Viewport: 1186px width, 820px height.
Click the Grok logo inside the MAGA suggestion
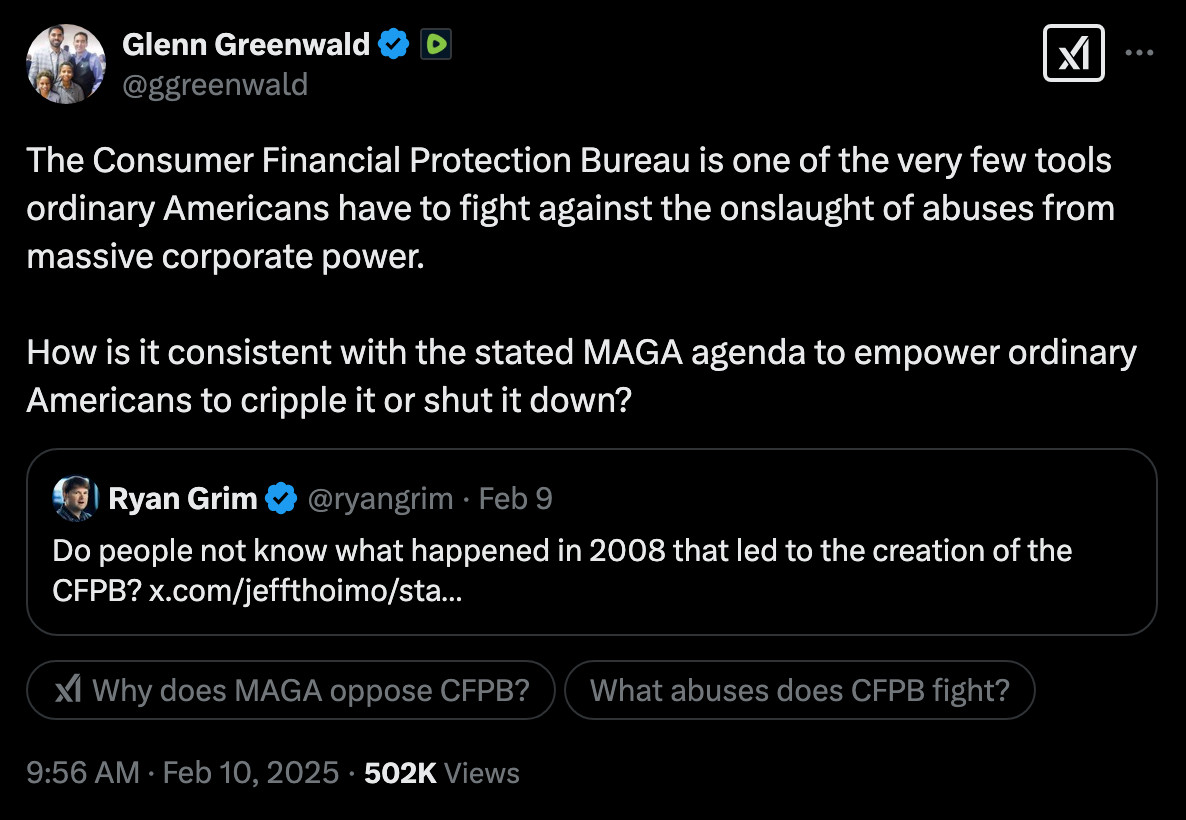coord(67,690)
